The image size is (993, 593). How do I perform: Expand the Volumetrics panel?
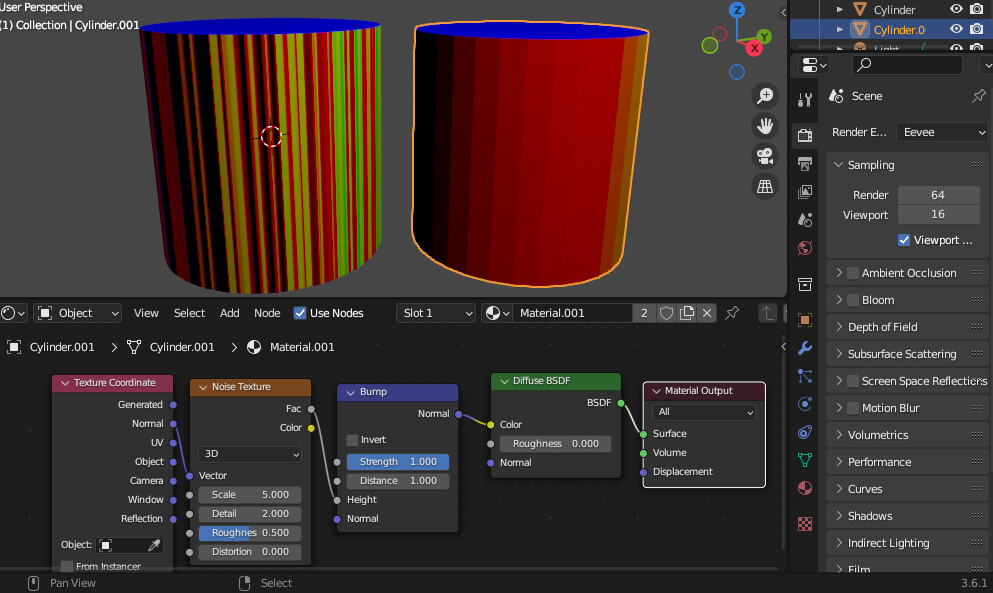[x=838, y=435]
